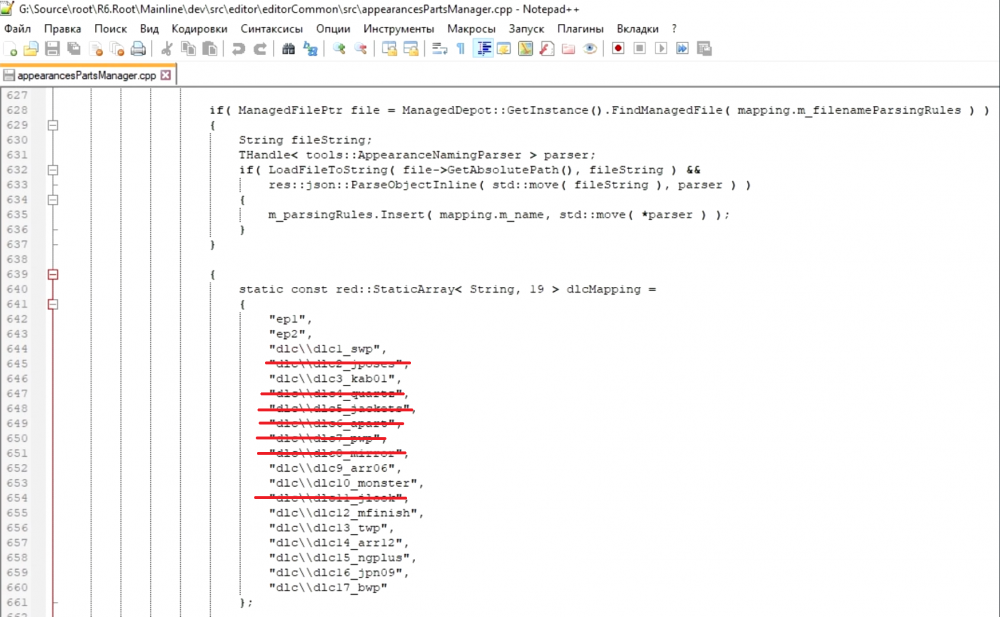This screenshot has height=617, width=1000.
Task: Toggle the Indent Guide toolbar button
Action: [x=483, y=48]
